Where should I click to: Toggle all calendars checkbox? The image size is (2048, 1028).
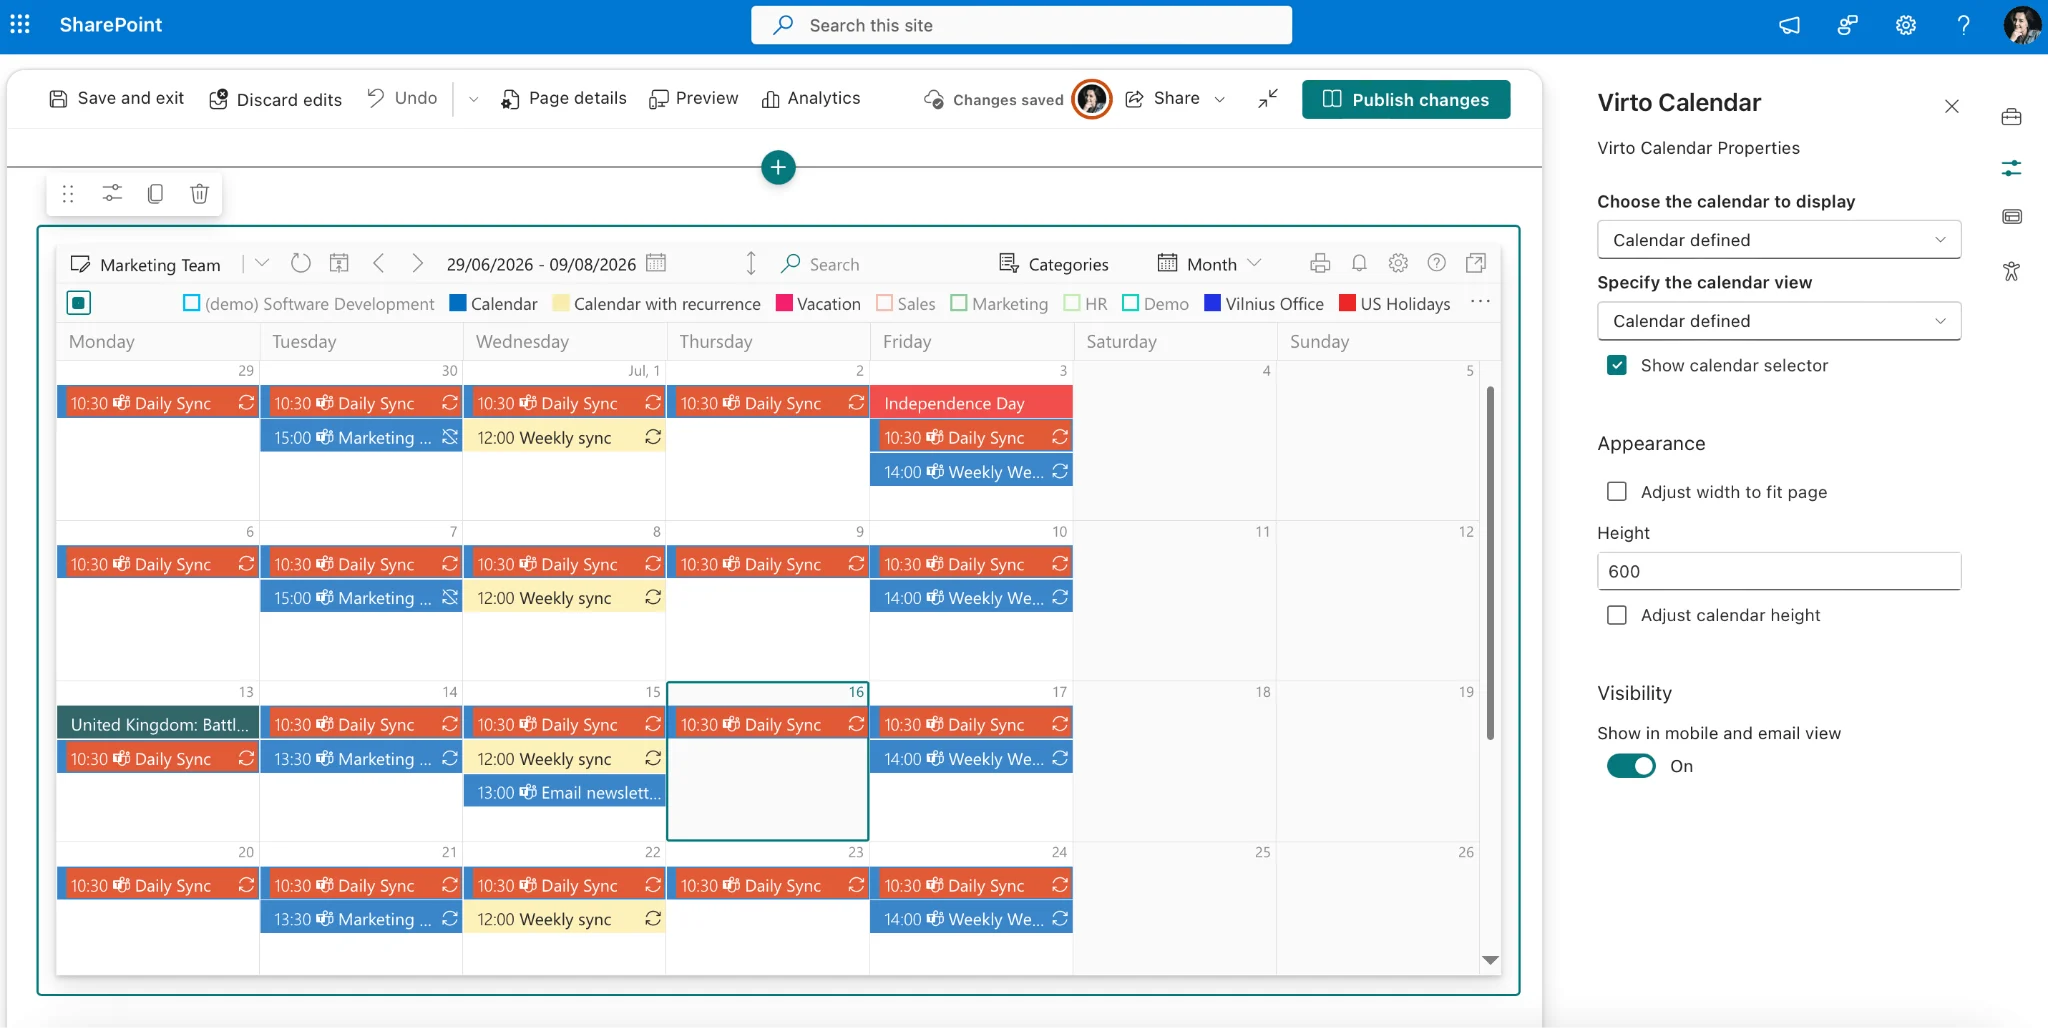79,303
